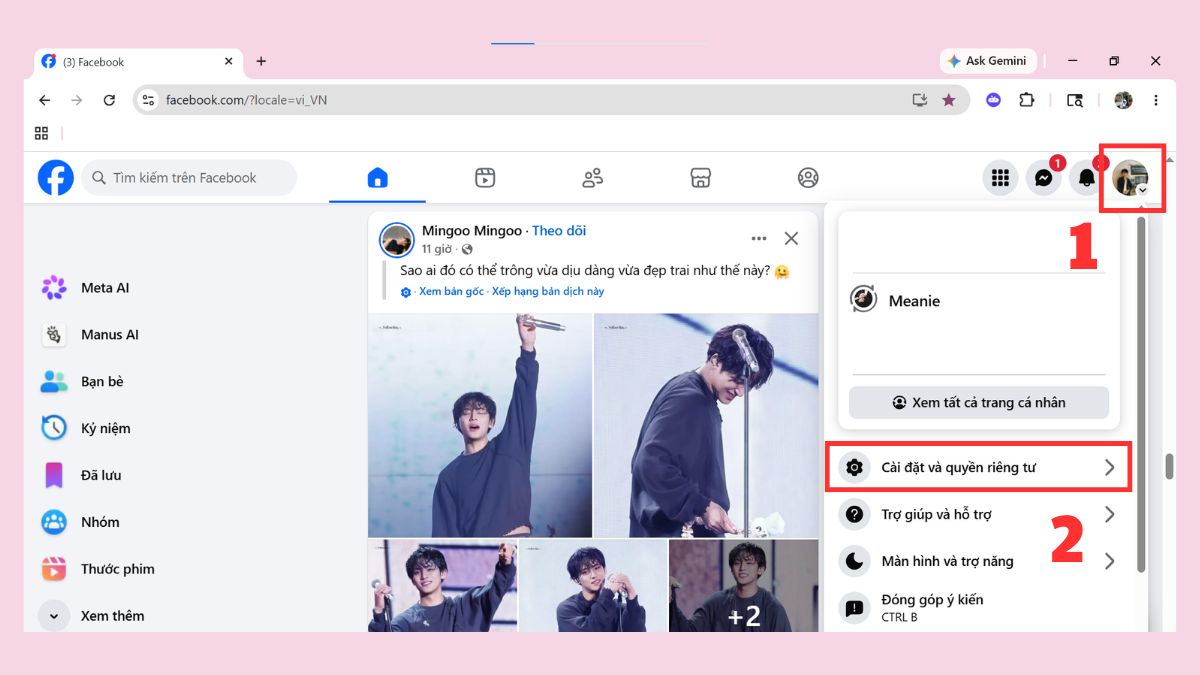This screenshot has width=1200, height=675.
Task: Click the facebook.com address bar URL
Action: pos(246,100)
